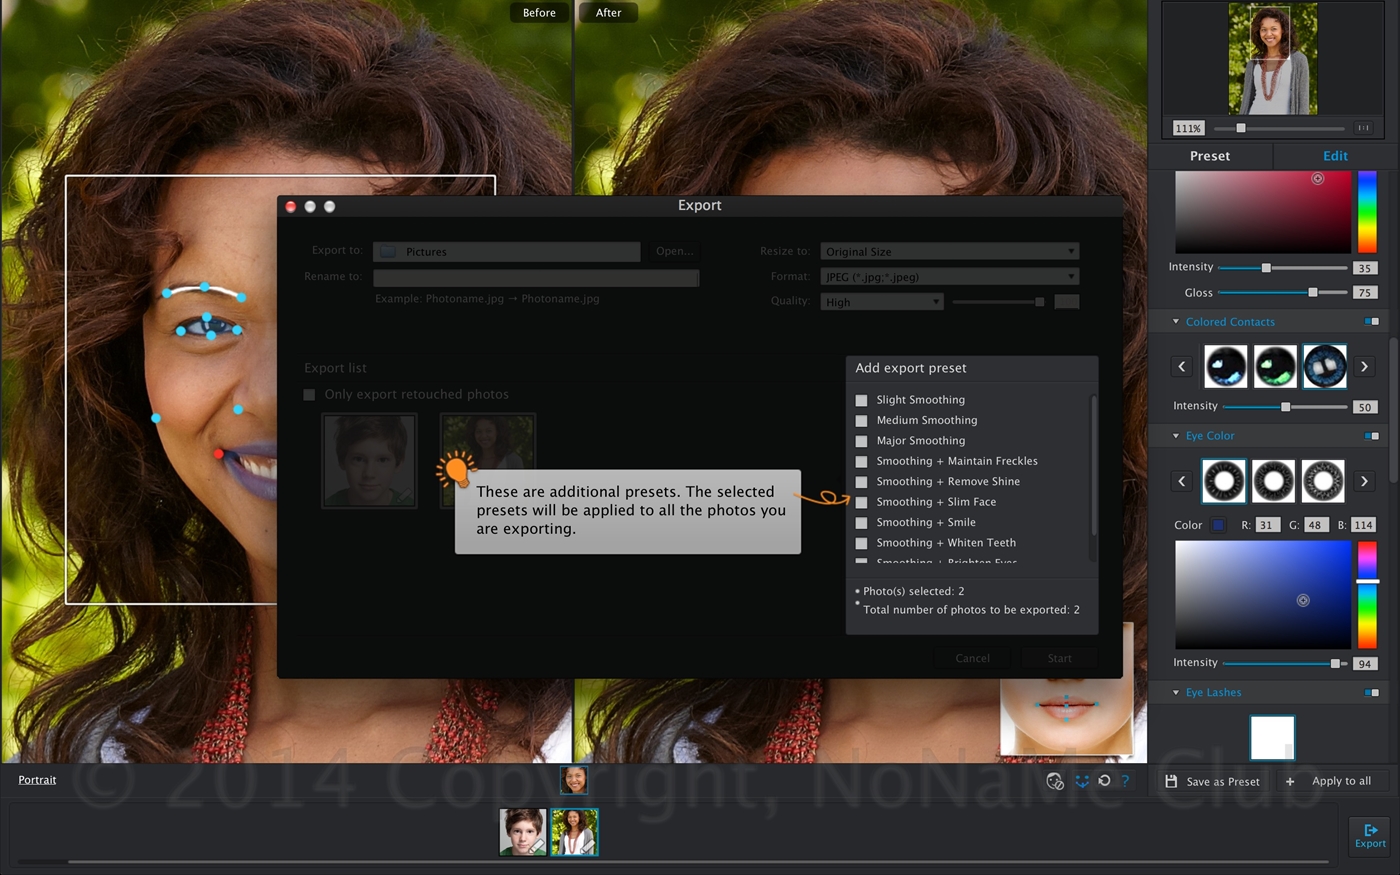1400x875 pixels.
Task: Check Smoothing + Slim Face preset
Action: point(861,502)
